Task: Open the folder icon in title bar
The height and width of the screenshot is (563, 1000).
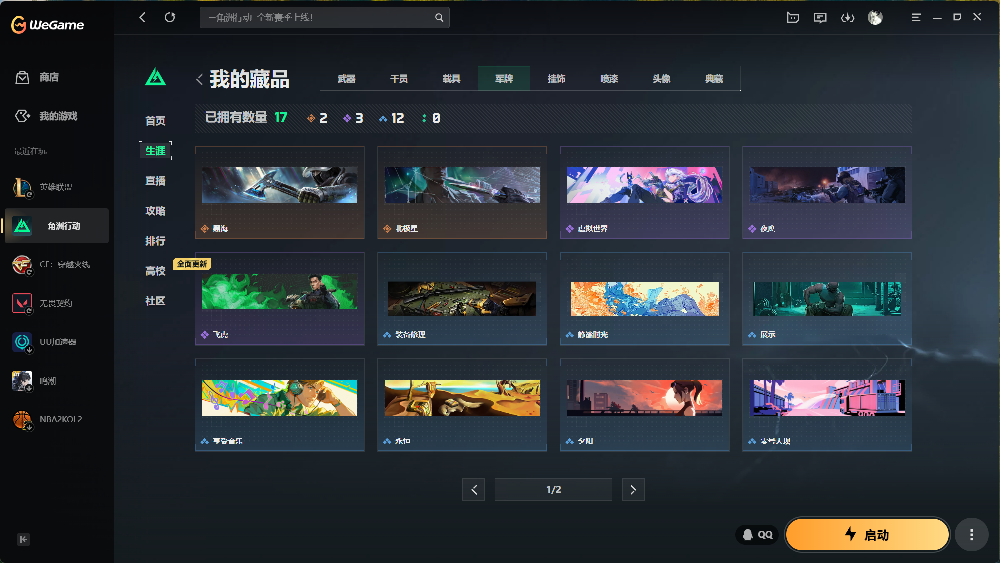Action: click(793, 18)
